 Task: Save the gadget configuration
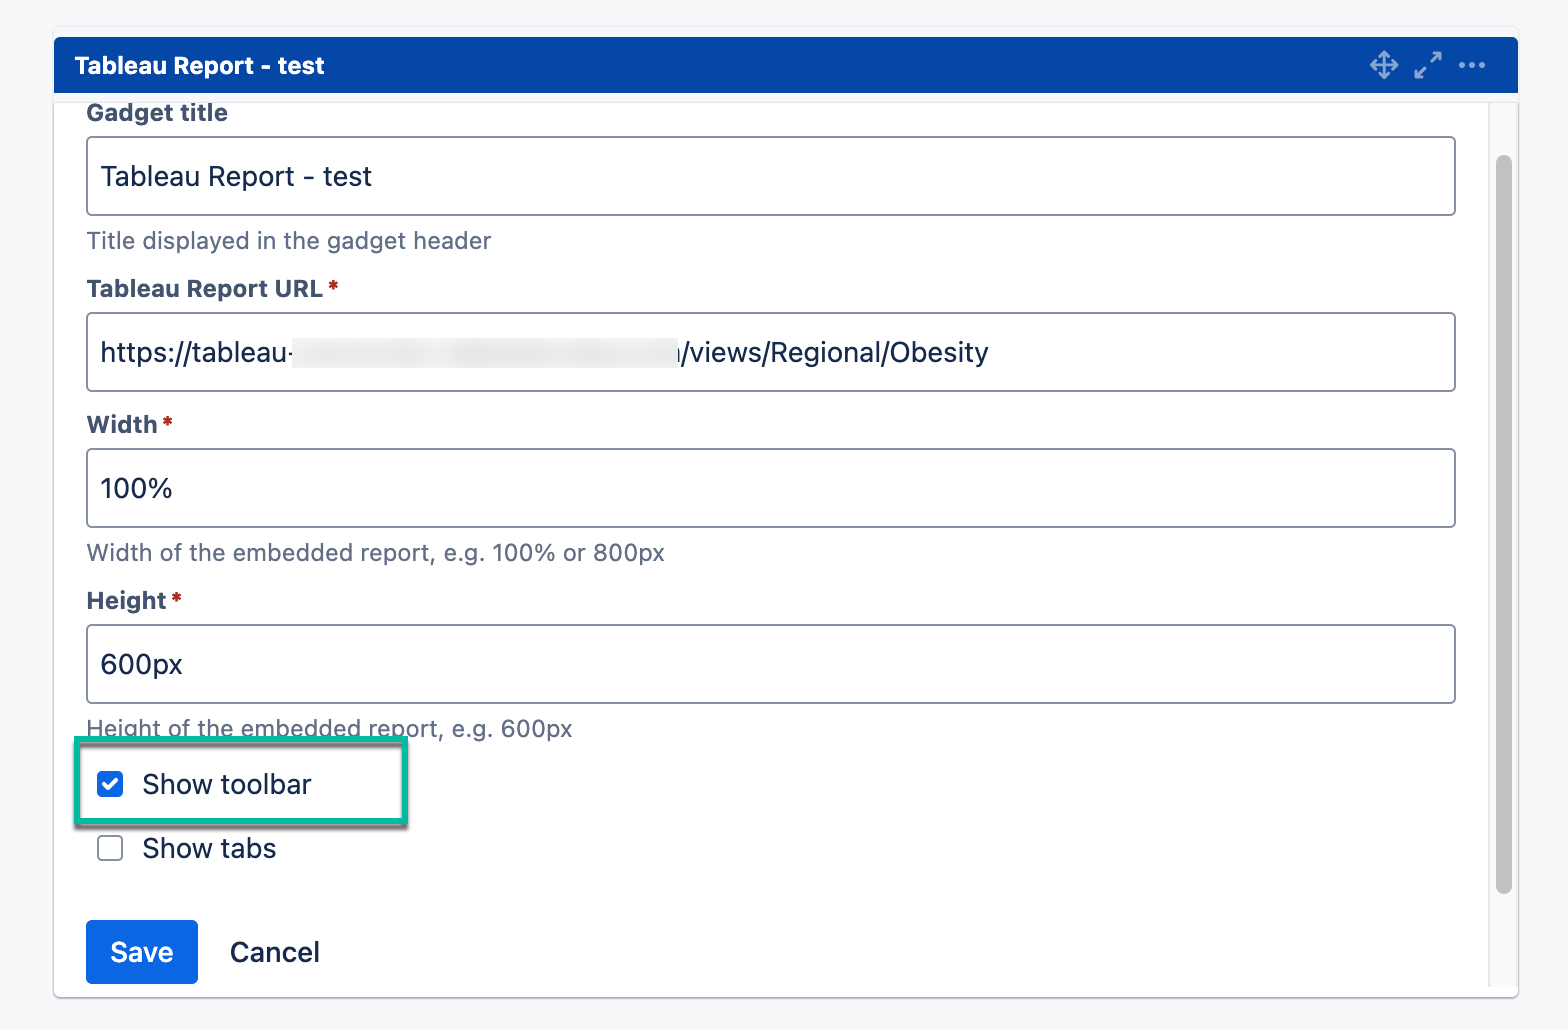coord(142,952)
